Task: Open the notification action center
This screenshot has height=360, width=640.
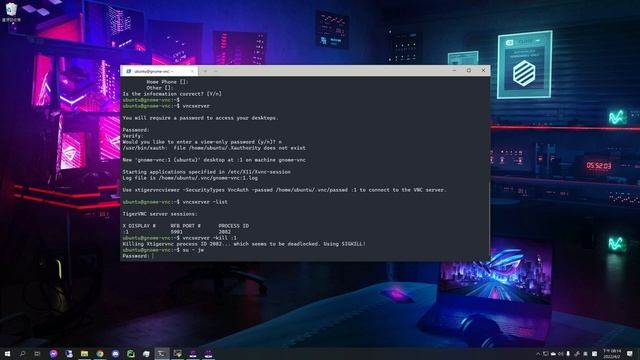Action: pyautogui.click(x=630, y=353)
